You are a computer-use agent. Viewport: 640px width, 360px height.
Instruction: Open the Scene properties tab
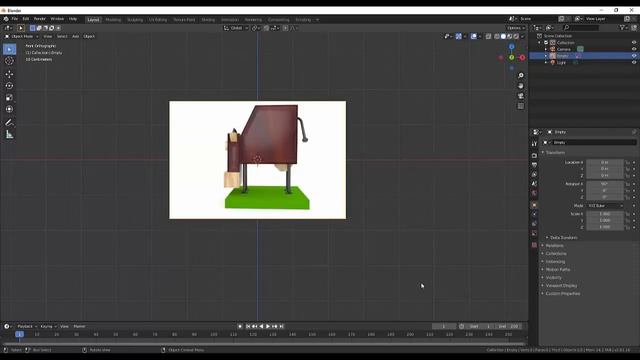[534, 184]
